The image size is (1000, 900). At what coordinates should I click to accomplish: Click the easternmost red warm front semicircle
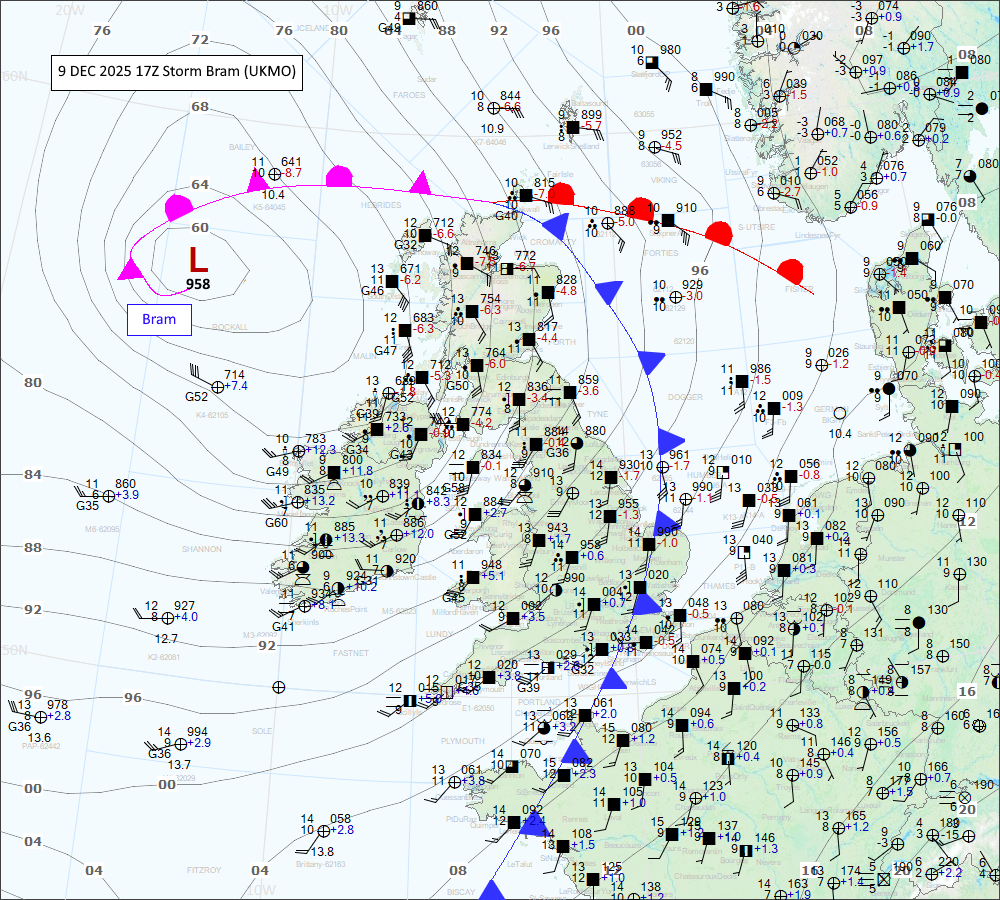click(792, 270)
